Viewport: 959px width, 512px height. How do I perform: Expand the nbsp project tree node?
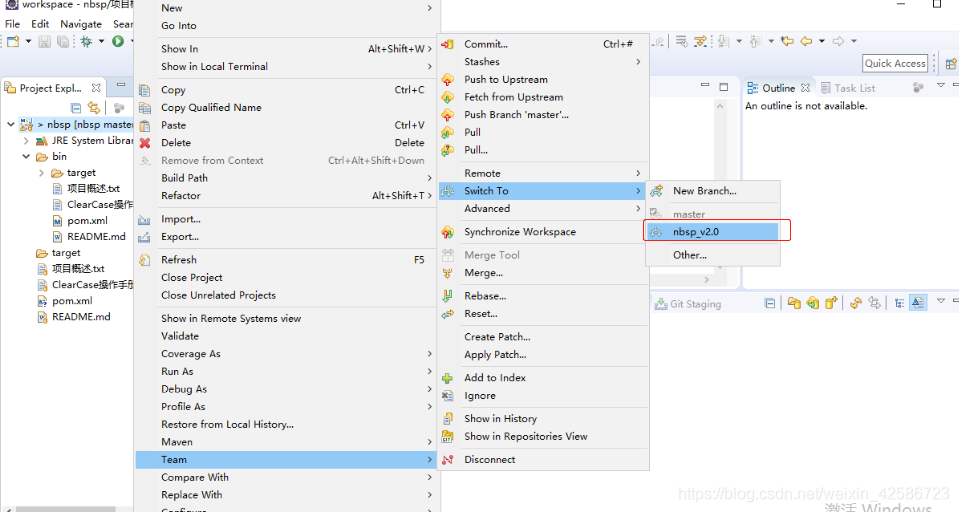[x=10, y=124]
